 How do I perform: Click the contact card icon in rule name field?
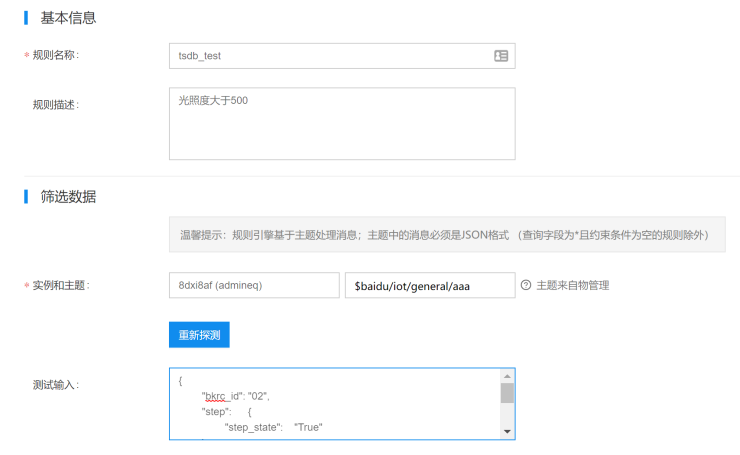501,56
